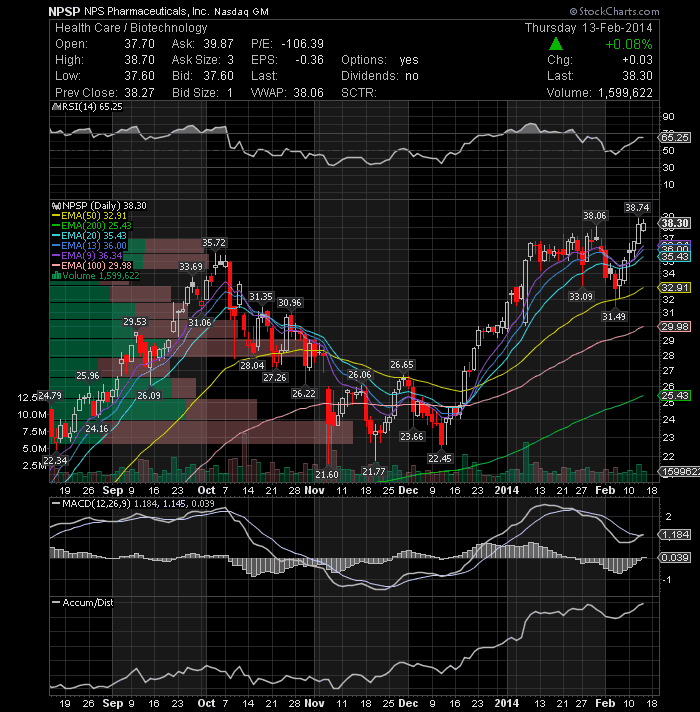Click the 33.69 price label

point(191,267)
